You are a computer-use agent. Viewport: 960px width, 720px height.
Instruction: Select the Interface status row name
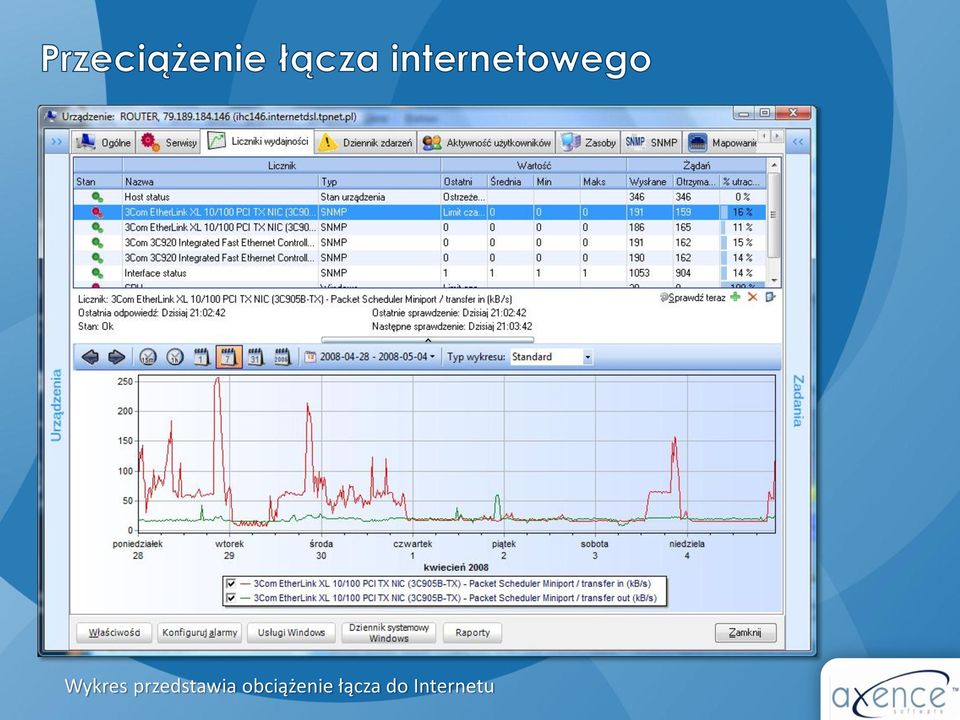156,273
